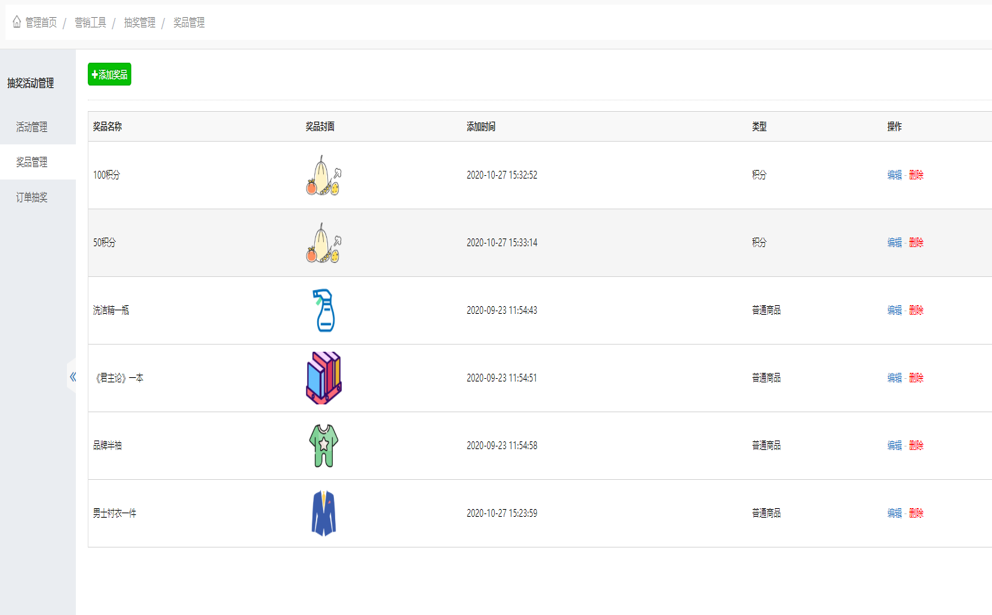This screenshot has height=615, width=992.
Task: Collapse the sidebar with double-chevron arrow
Action: (x=72, y=377)
